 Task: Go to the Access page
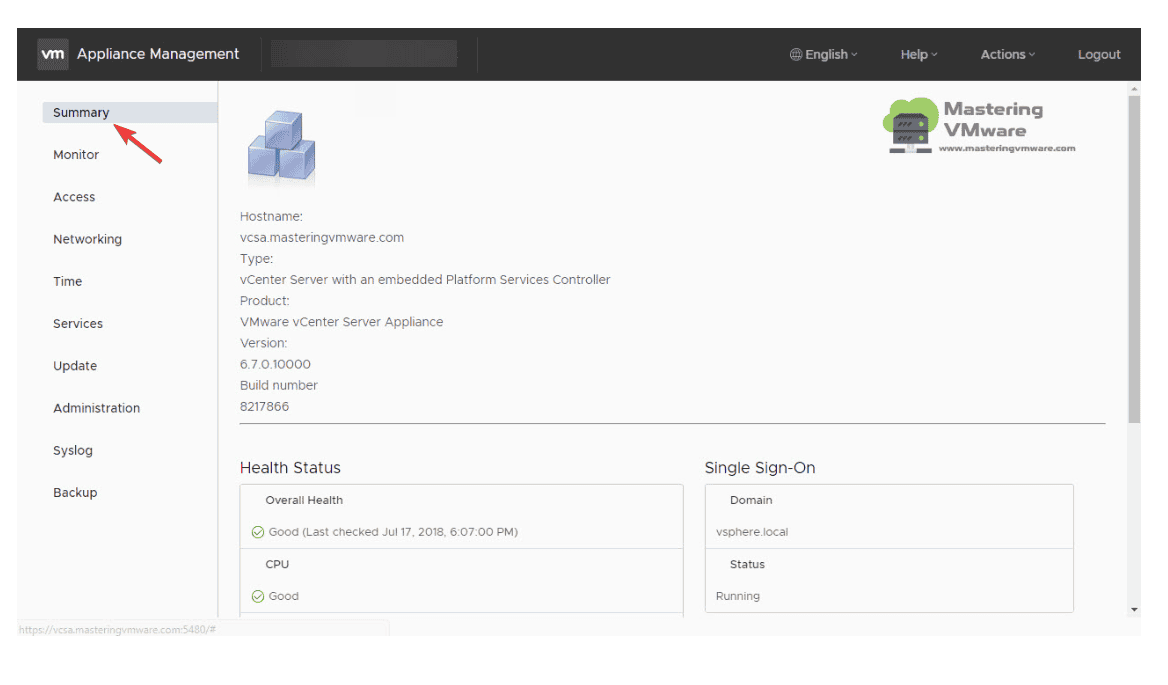coord(74,197)
